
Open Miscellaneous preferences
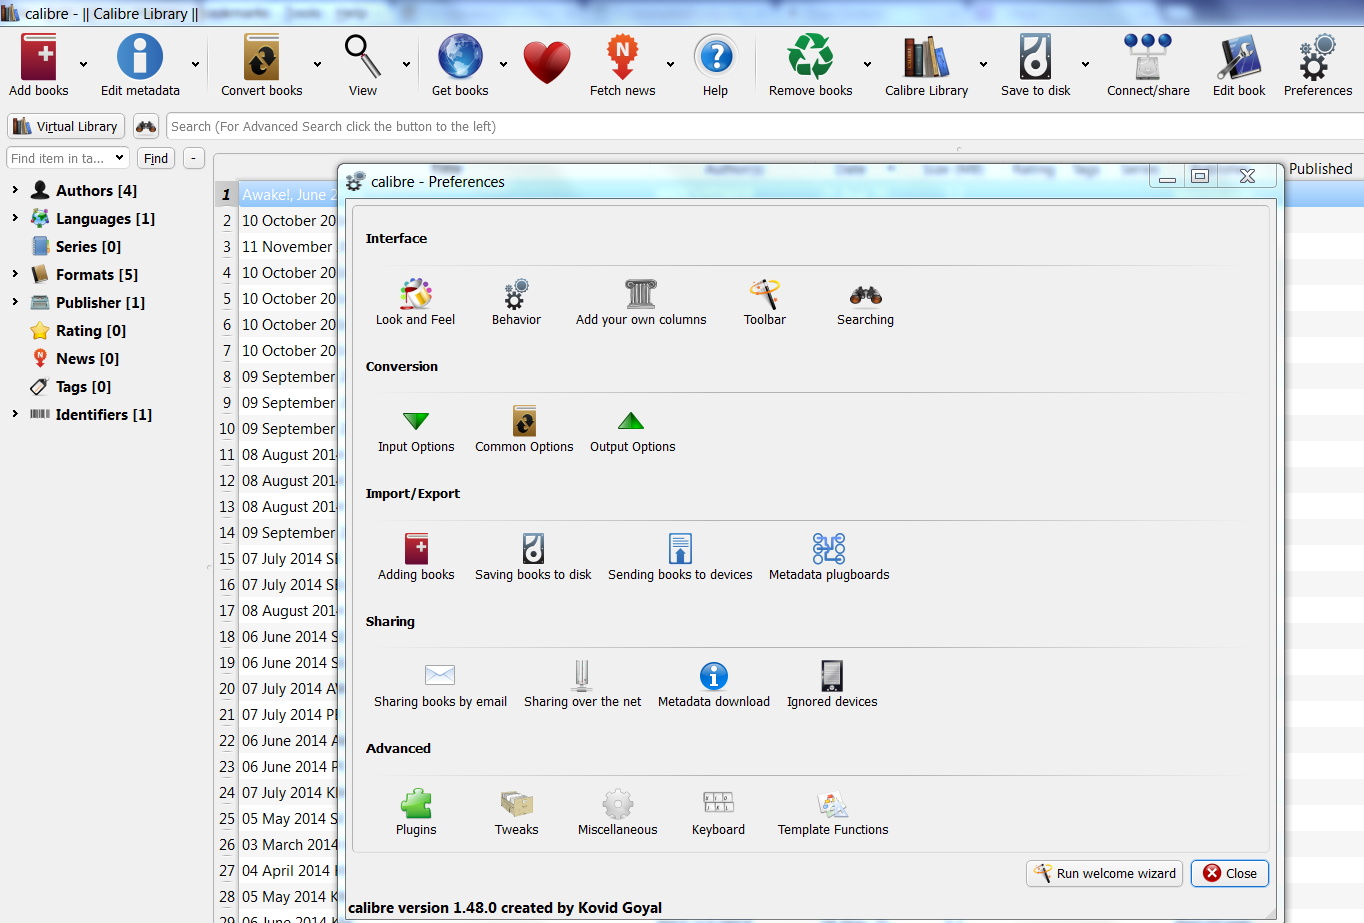click(618, 813)
